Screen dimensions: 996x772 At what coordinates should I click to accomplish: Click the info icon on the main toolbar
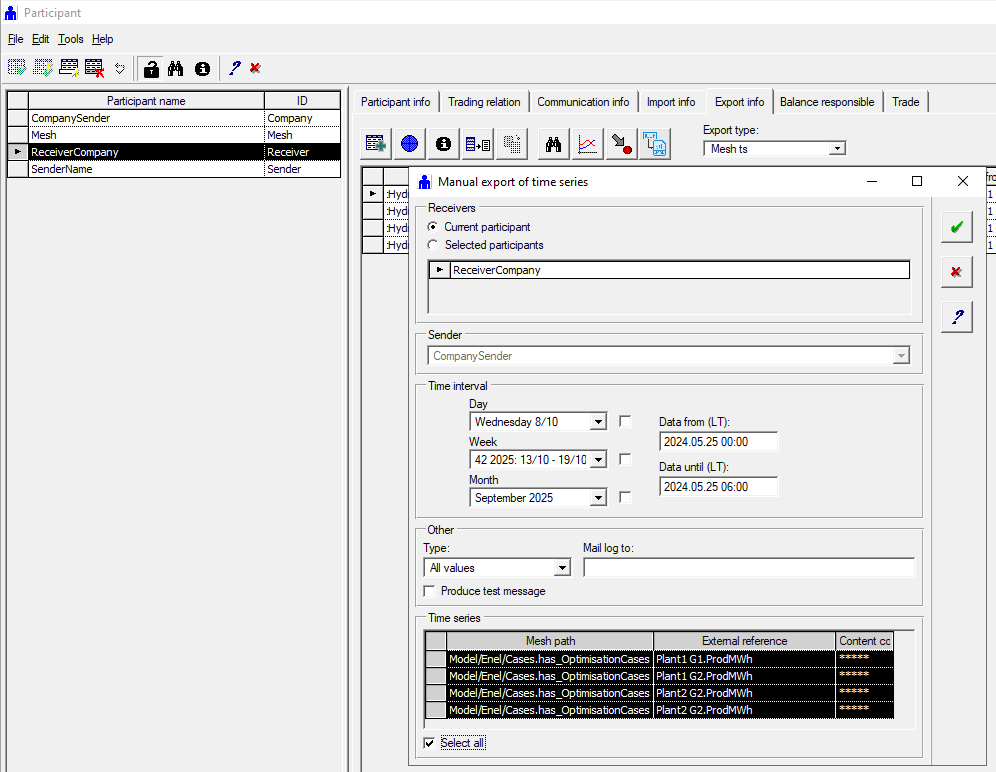[201, 68]
